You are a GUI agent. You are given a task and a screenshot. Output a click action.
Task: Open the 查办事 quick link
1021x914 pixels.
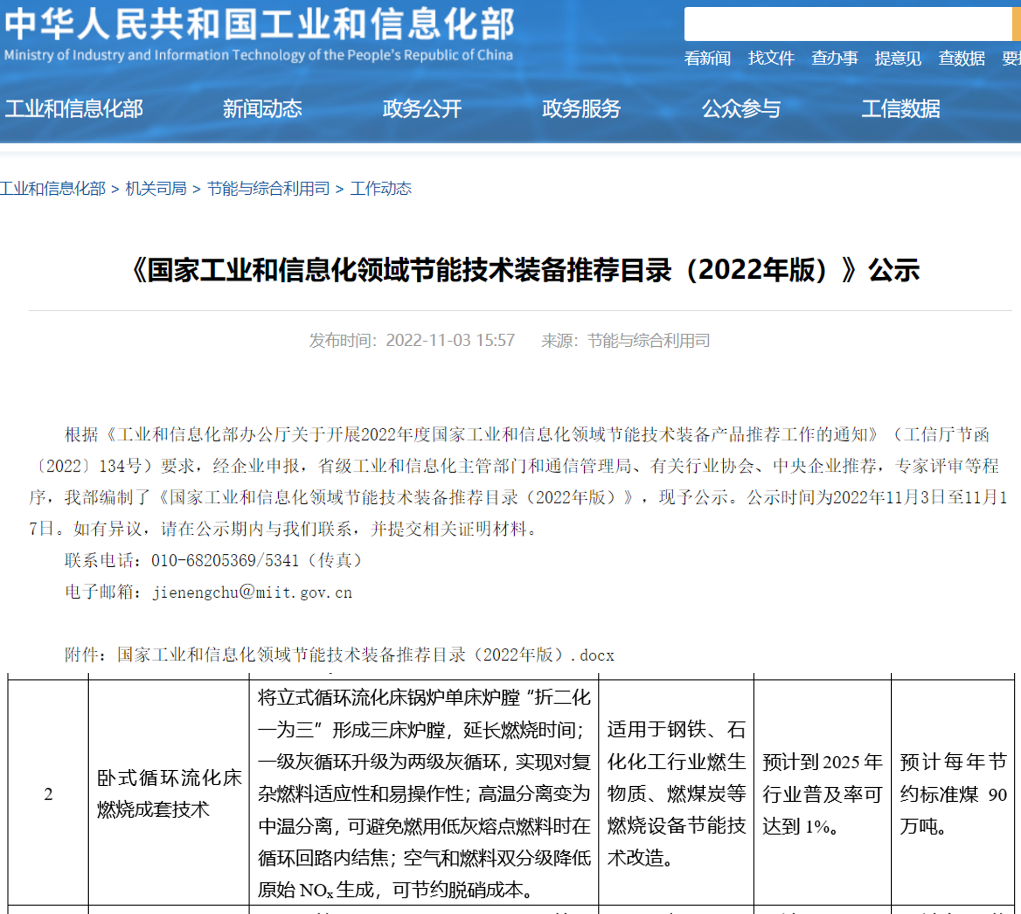pos(834,58)
